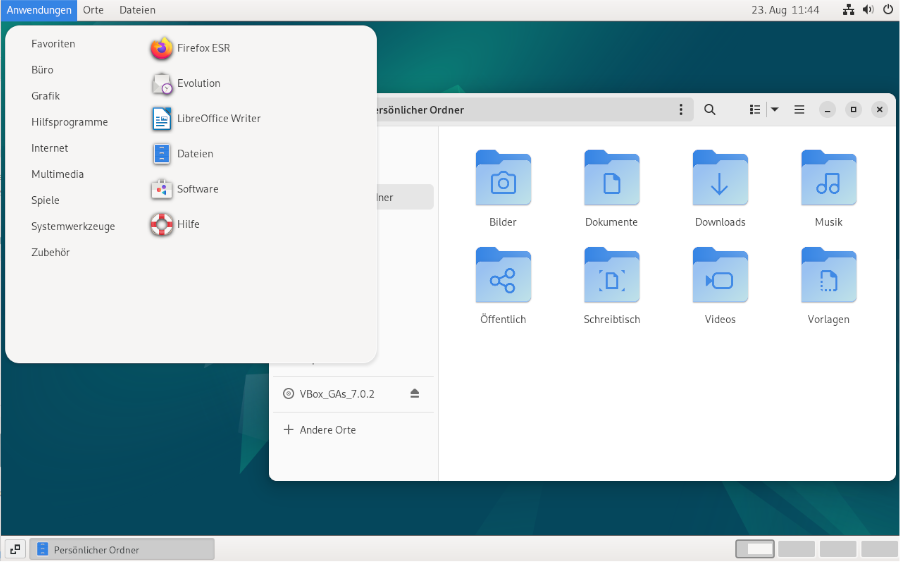Click the date and time 23. Aug 11:44
The width and height of the screenshot is (900, 562).
[785, 10]
